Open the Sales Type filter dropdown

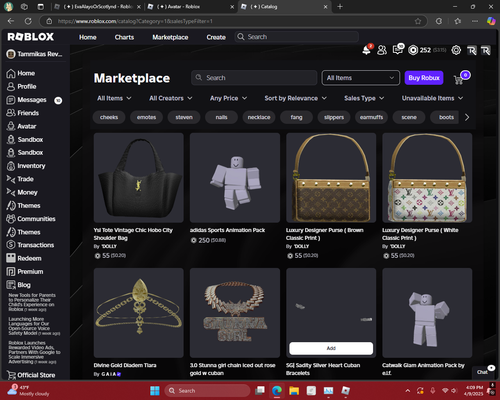[x=364, y=98]
